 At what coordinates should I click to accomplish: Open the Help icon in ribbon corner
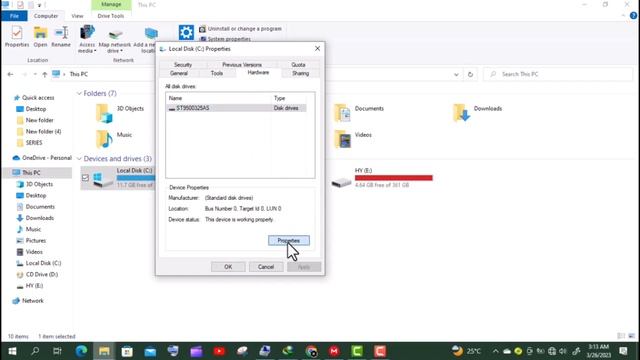click(x=633, y=16)
